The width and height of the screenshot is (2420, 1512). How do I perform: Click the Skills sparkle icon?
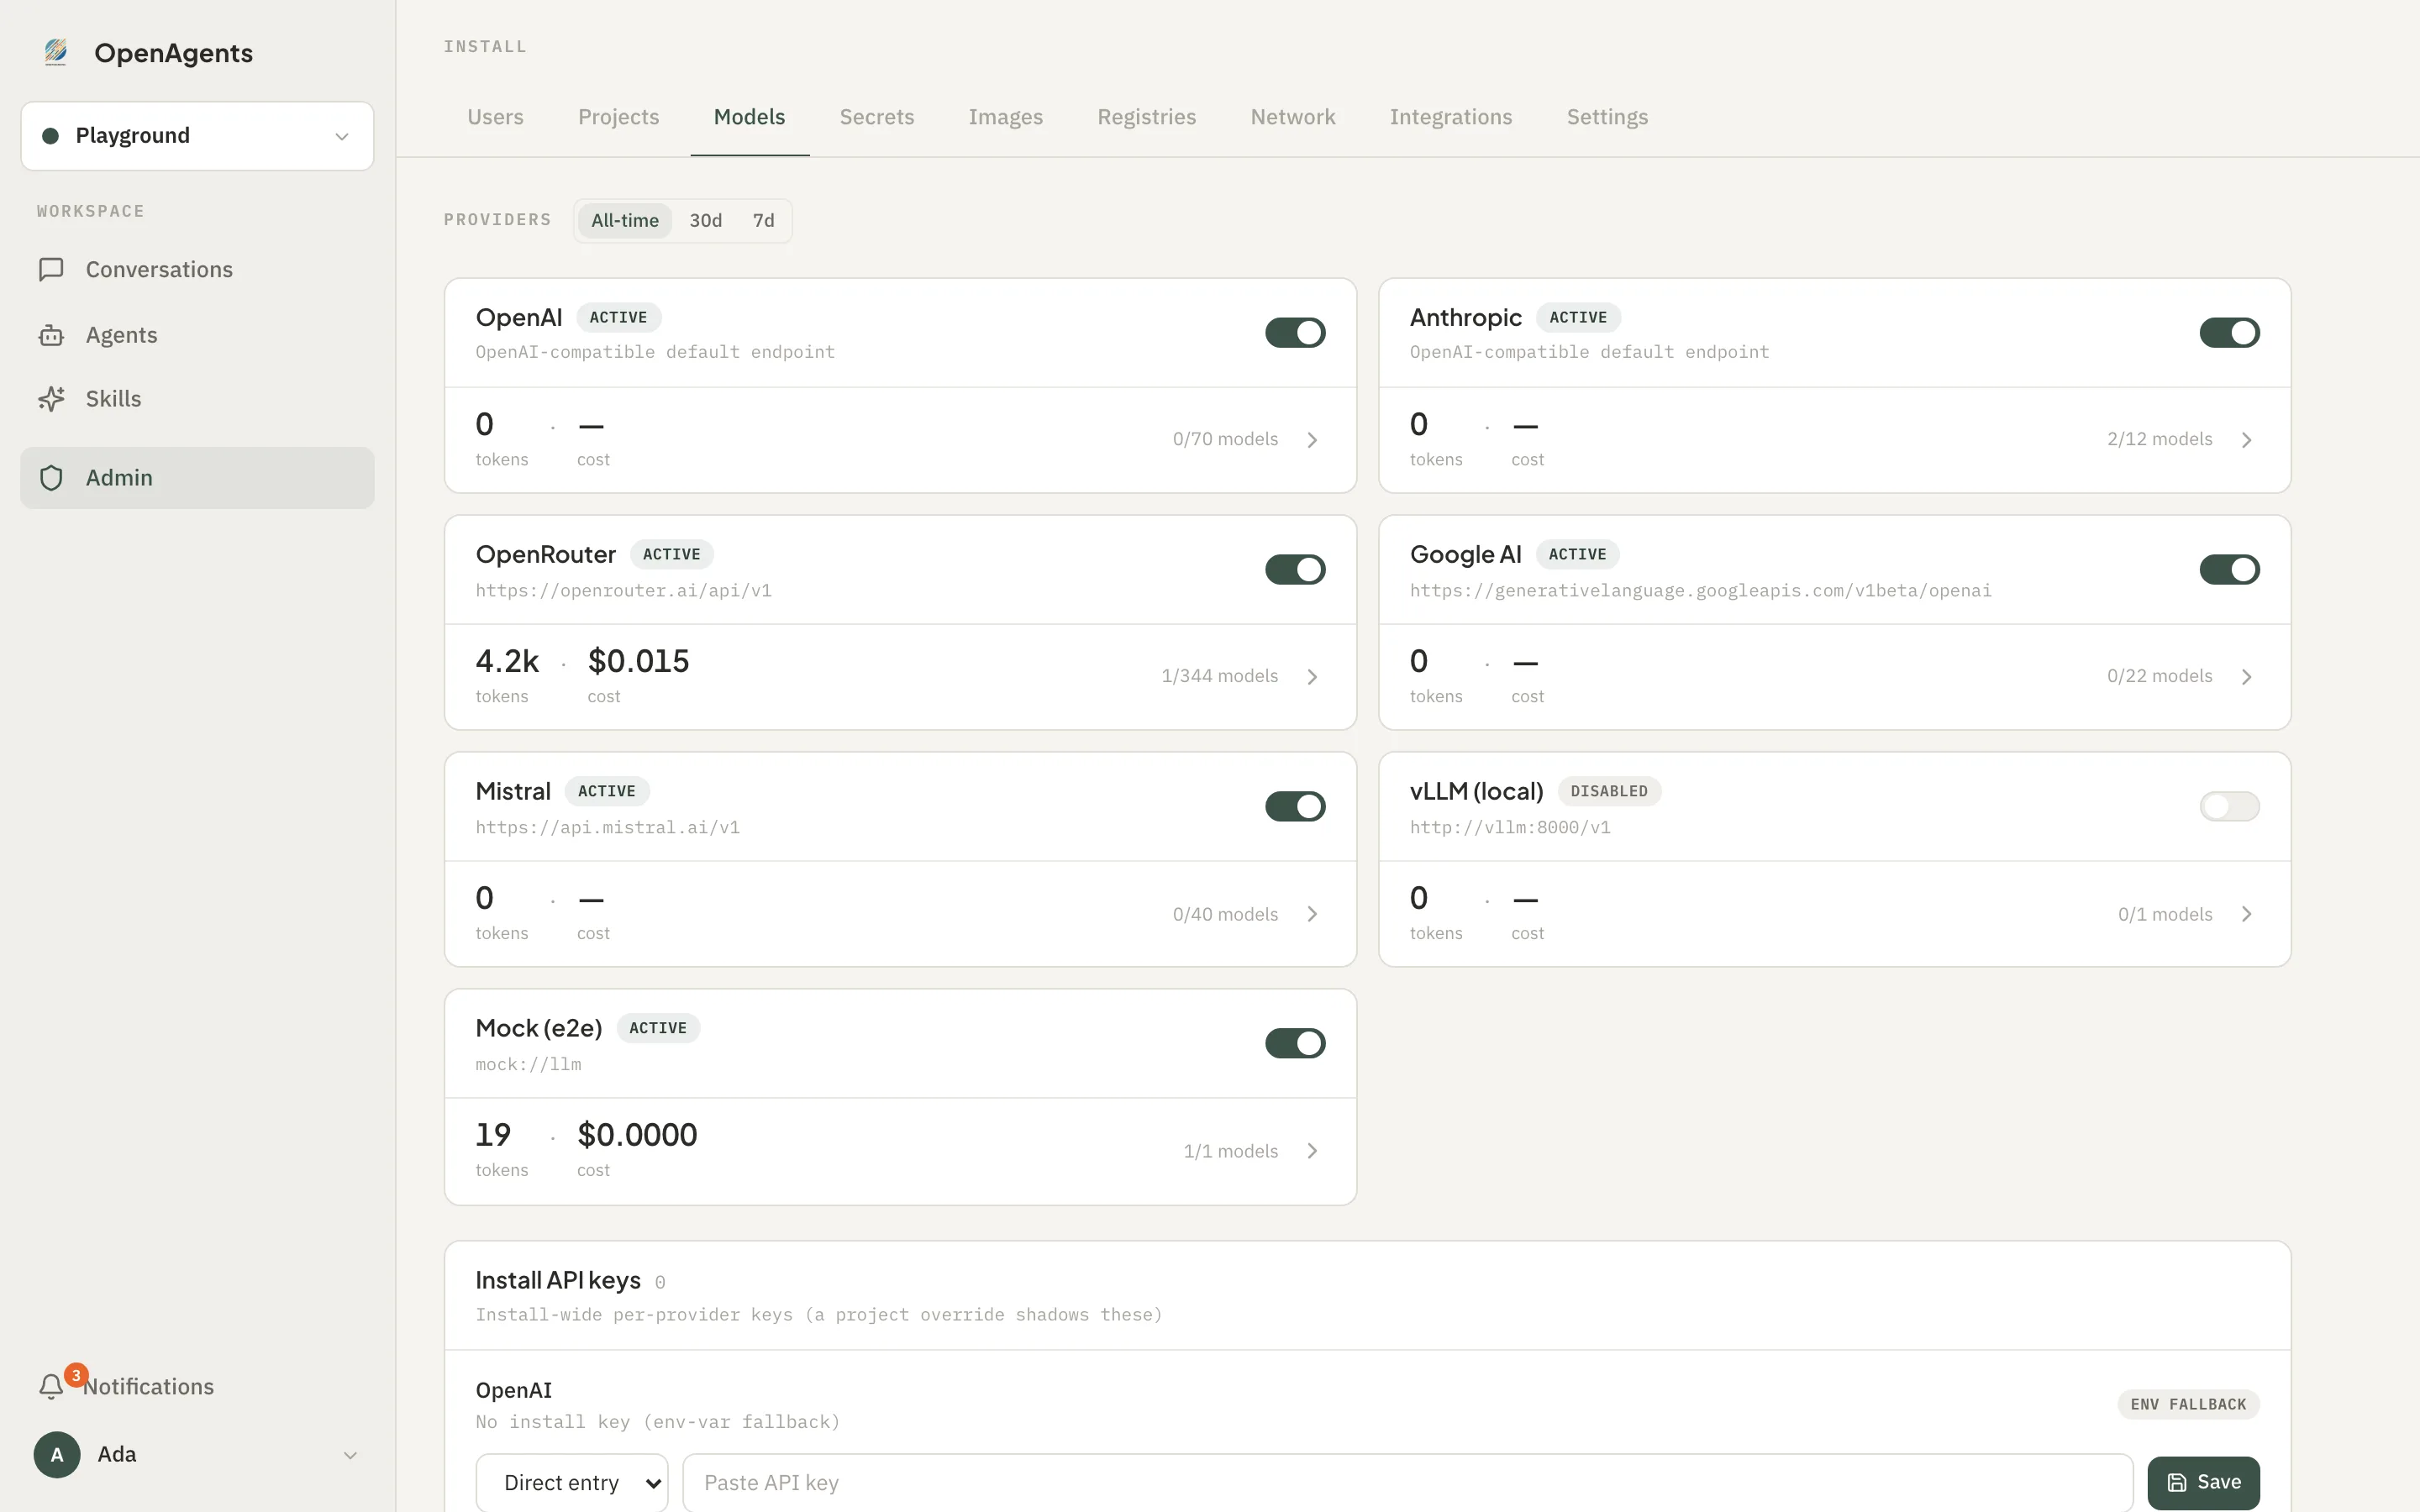tap(51, 398)
